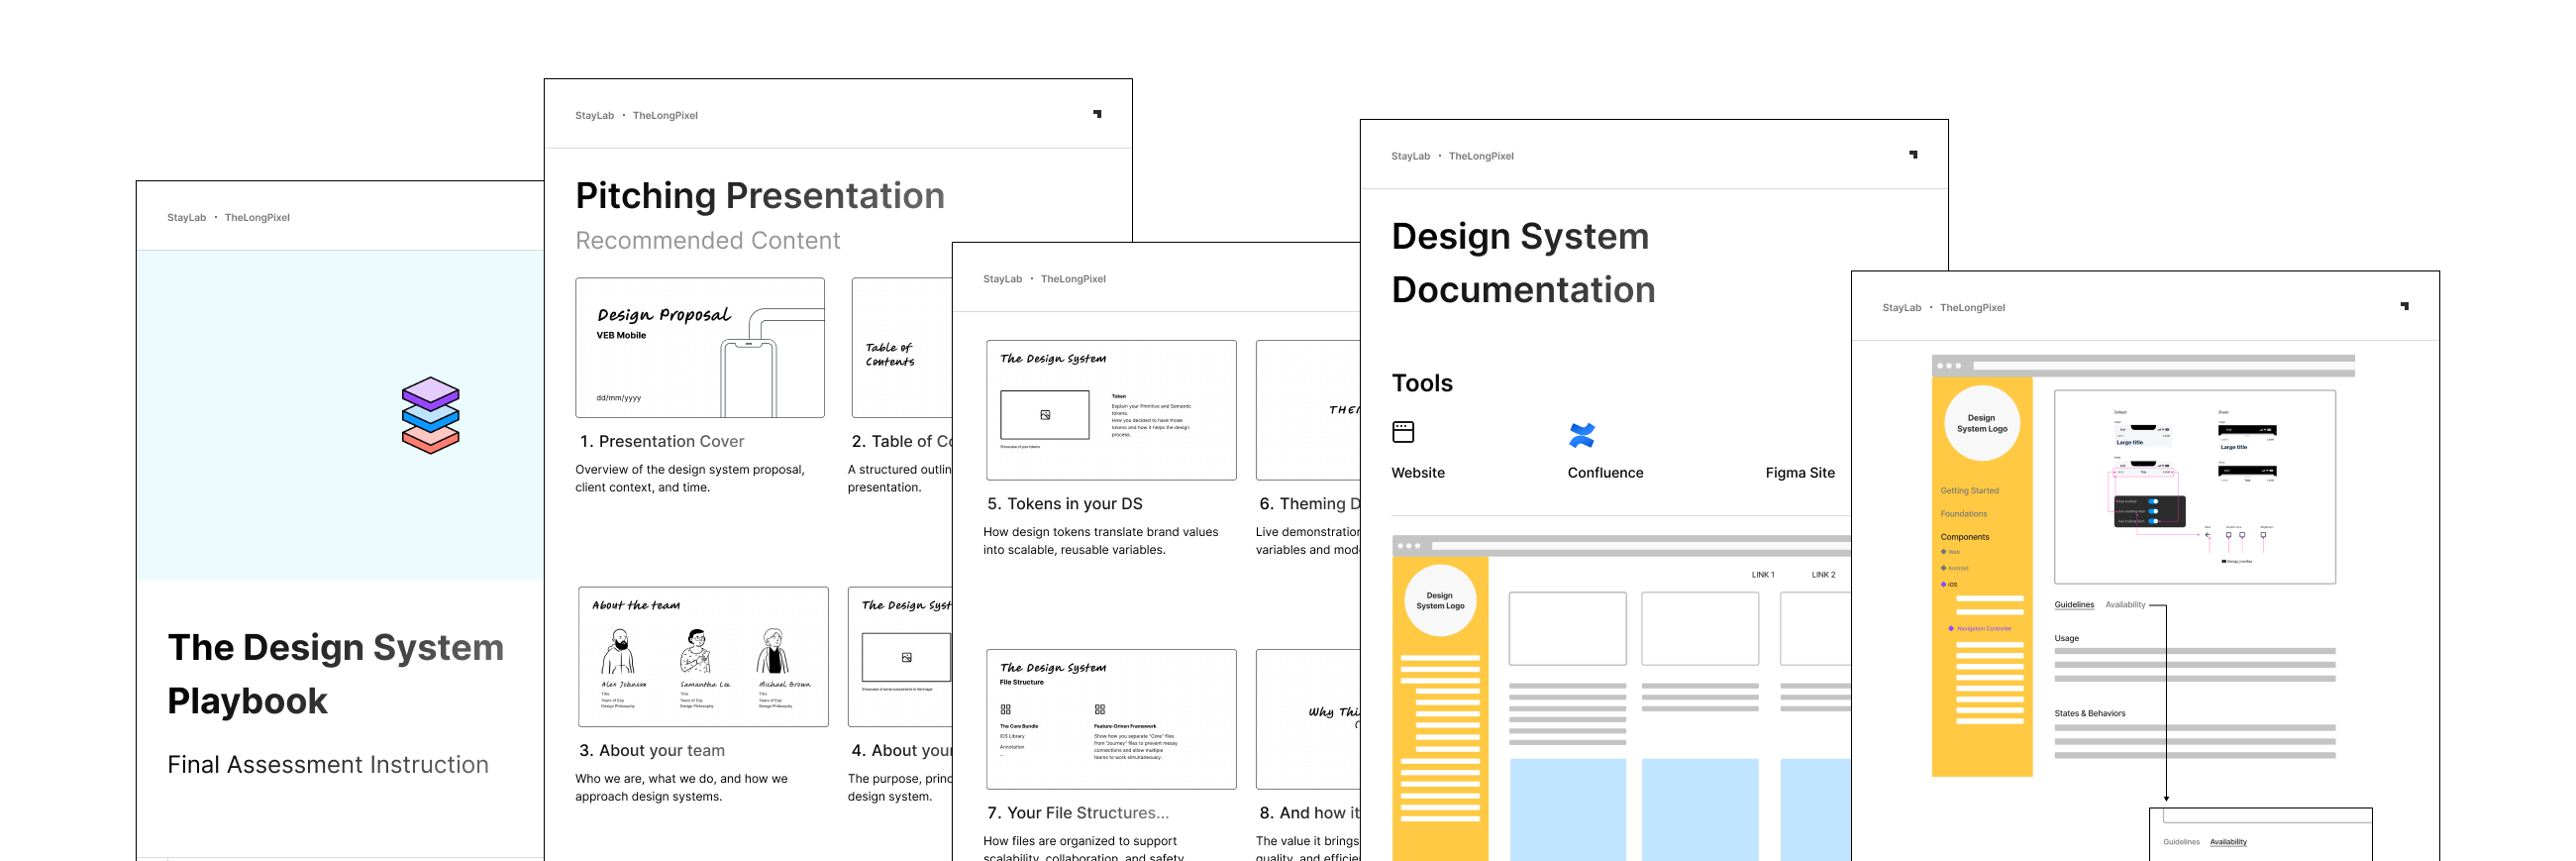Open the Table of Contents slide thumbnail
2576x861 pixels.
(902, 348)
